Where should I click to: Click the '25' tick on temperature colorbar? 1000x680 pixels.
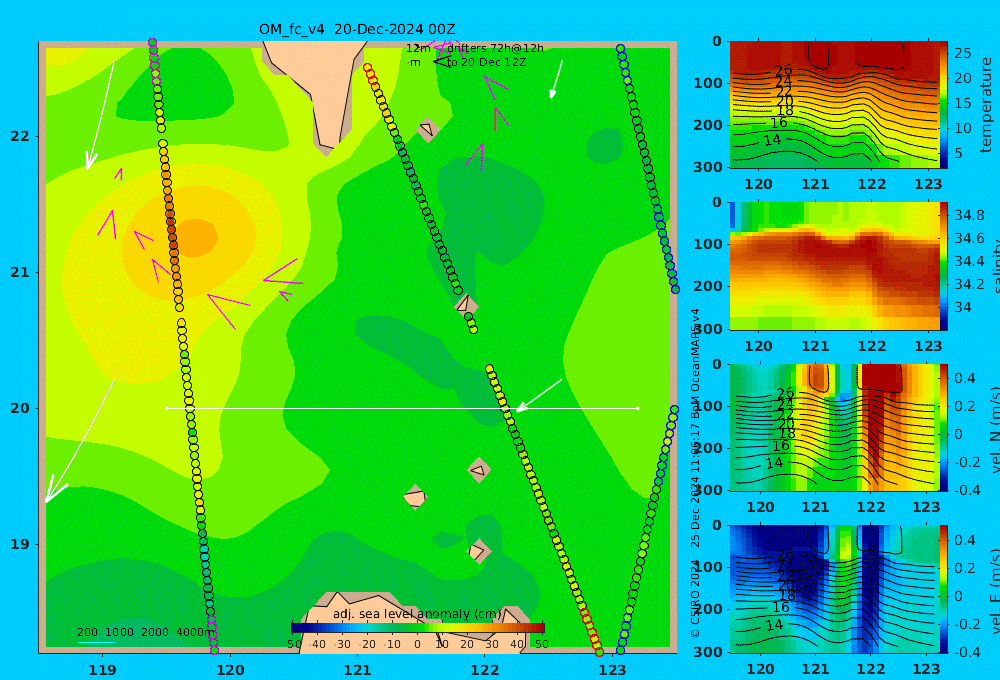(962, 53)
